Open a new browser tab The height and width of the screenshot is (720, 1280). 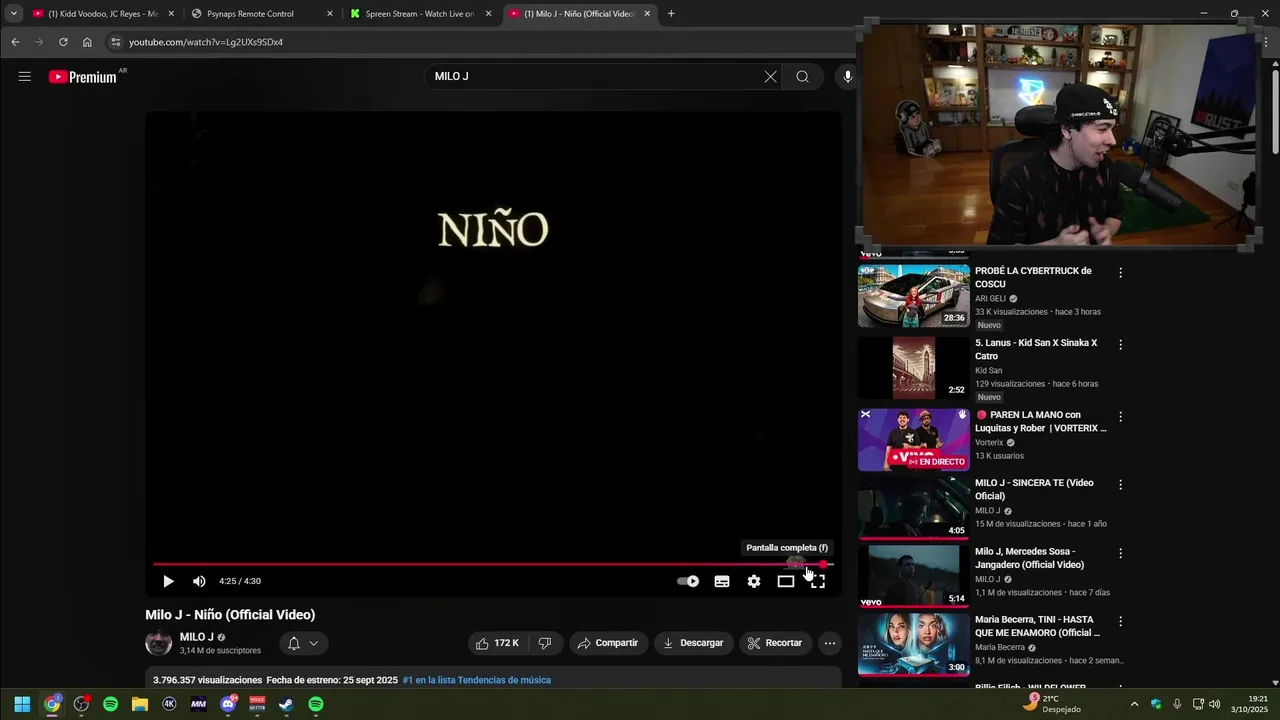[671, 14]
